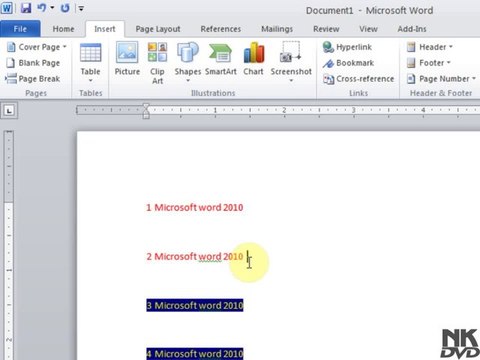
Task: Click the tab stop selector button
Action: pyautogui.click(x=9, y=111)
